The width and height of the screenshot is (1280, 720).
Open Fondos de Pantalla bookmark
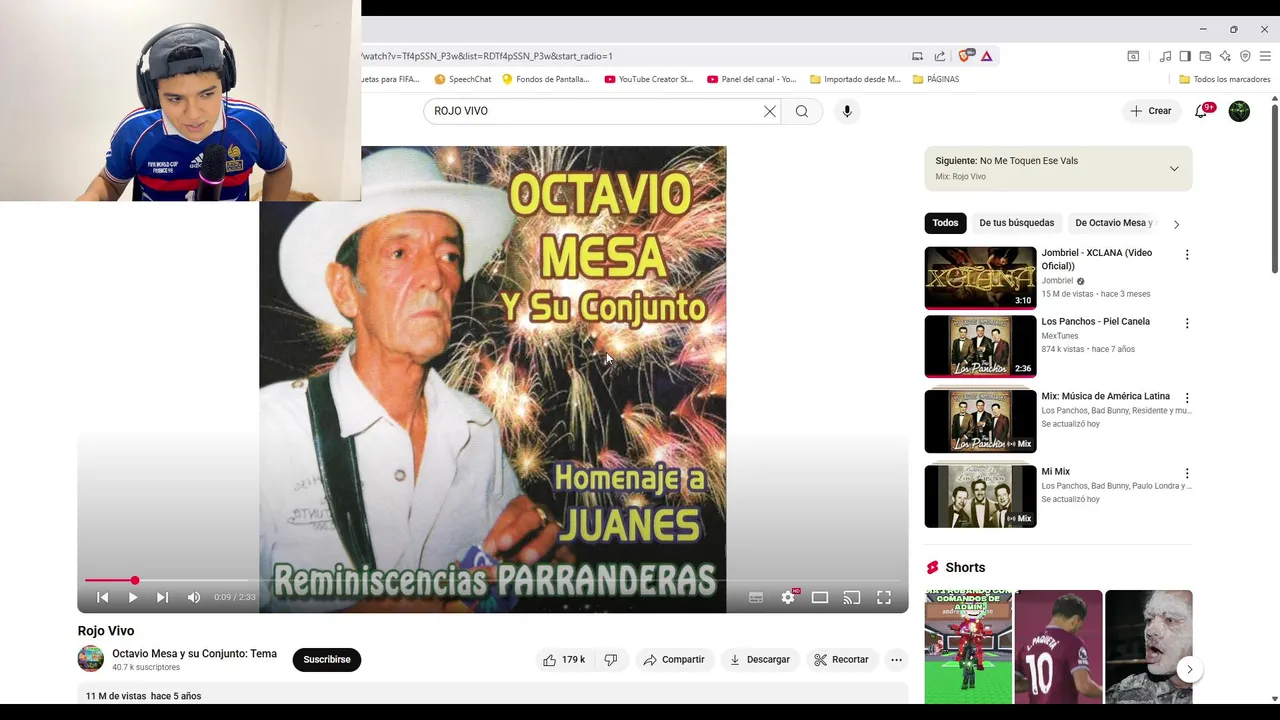point(546,79)
